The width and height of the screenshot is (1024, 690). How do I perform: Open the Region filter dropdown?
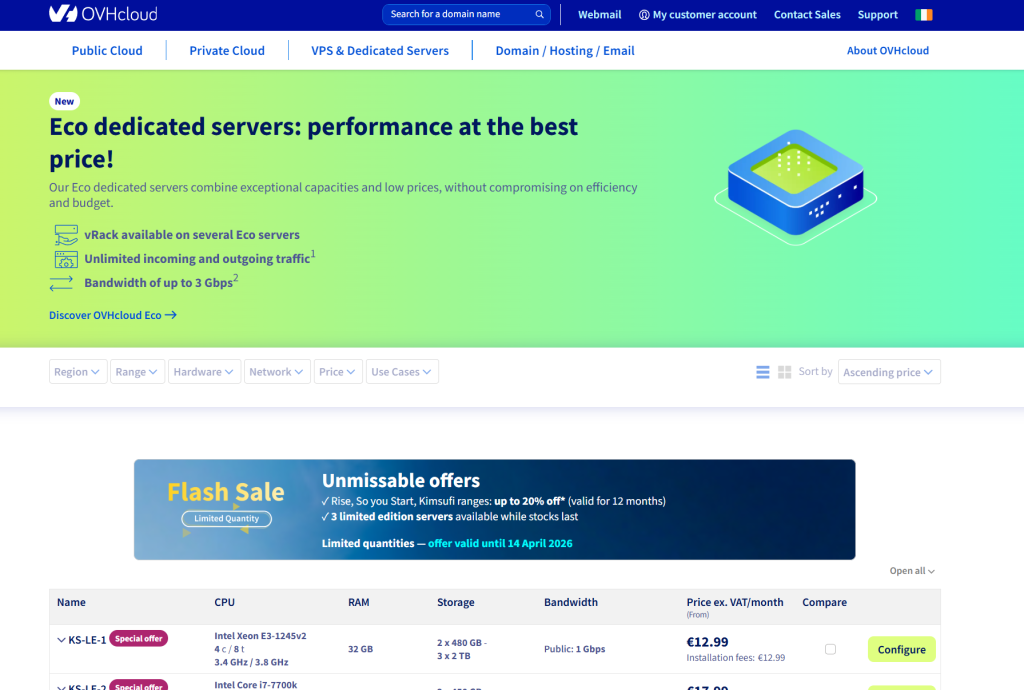point(78,372)
